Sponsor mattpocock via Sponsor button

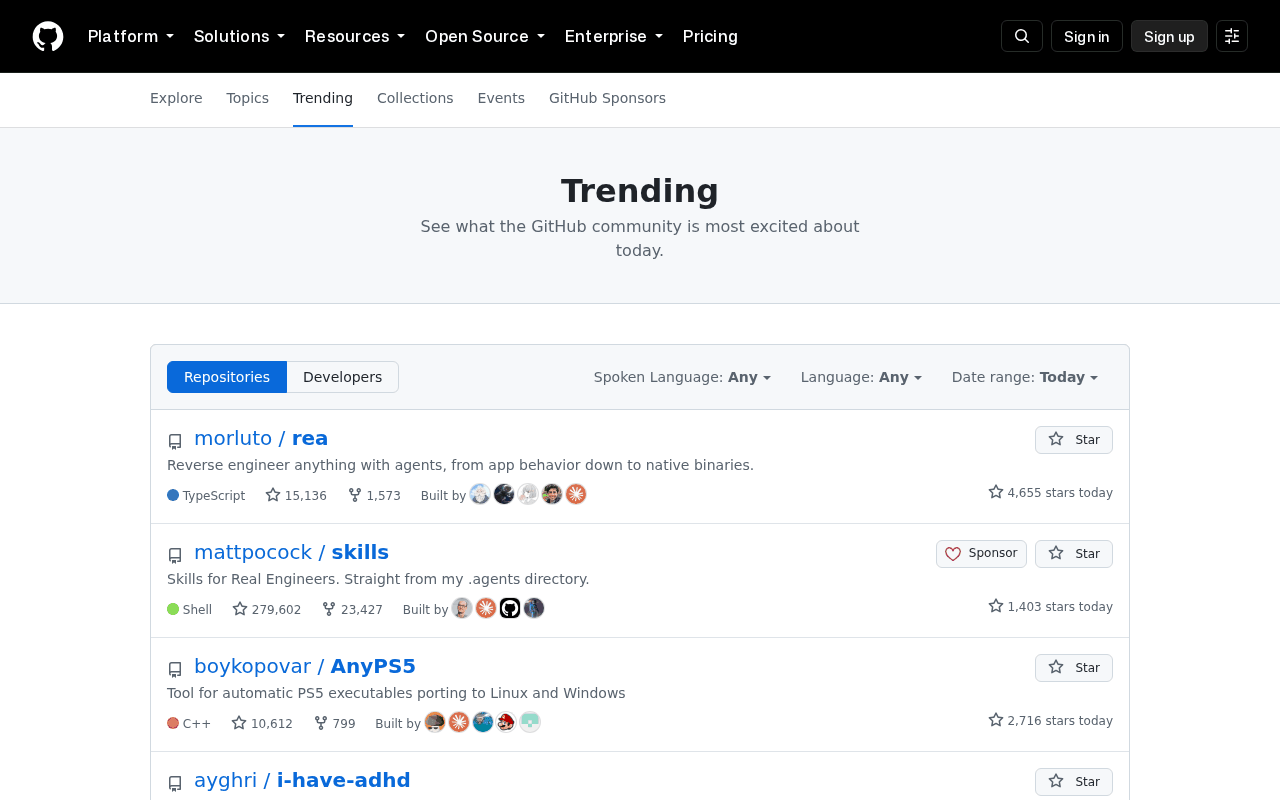[x=981, y=554]
